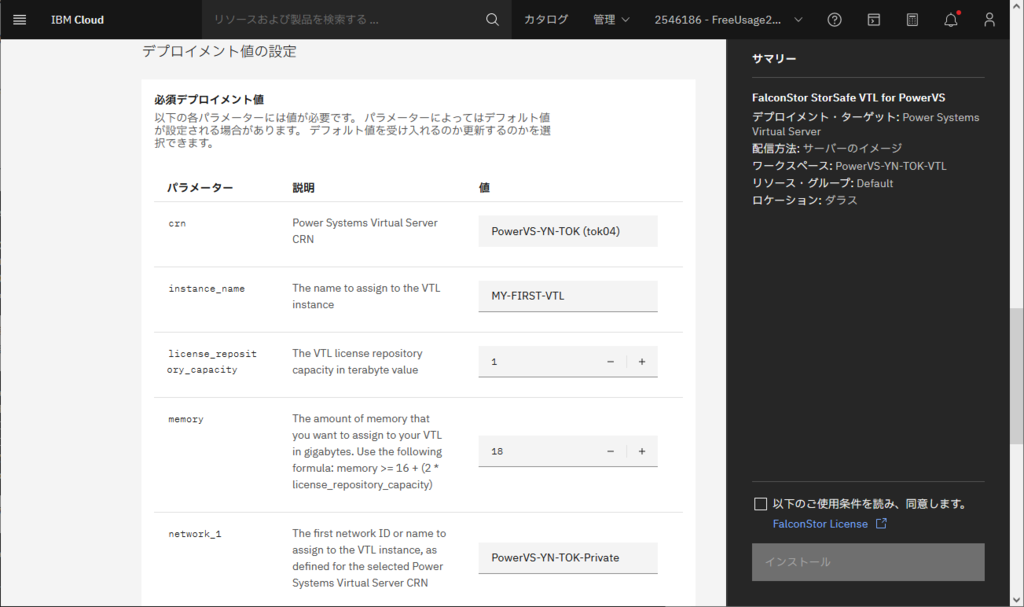Click the network_1 parameter name

pyautogui.click(x=195, y=534)
